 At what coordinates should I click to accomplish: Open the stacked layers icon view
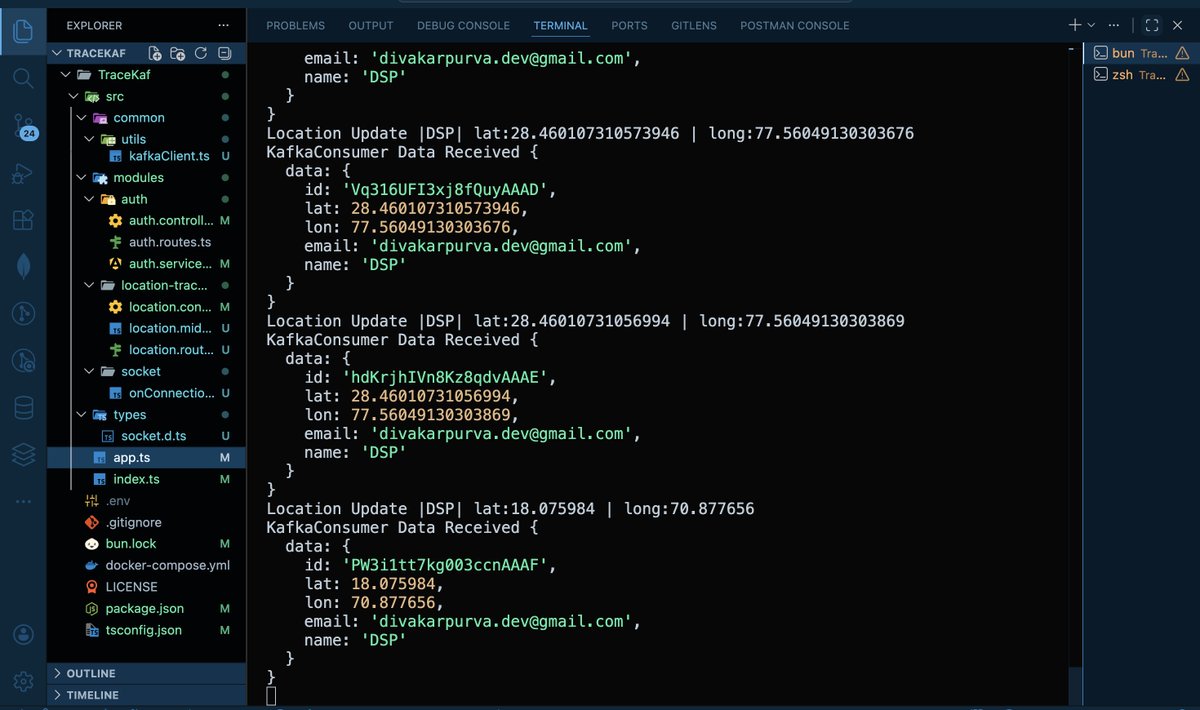[x=23, y=455]
